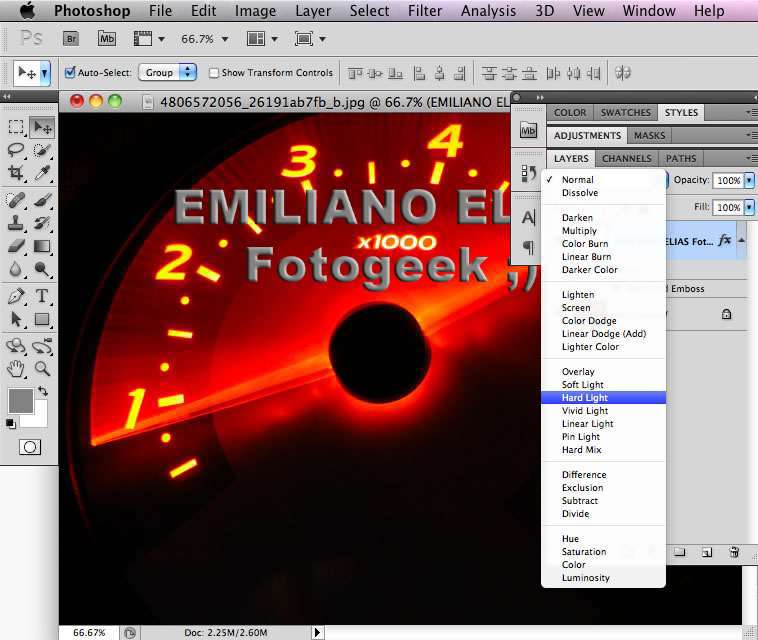The height and width of the screenshot is (640, 758).
Task: Open the Analysis menu
Action: (488, 11)
